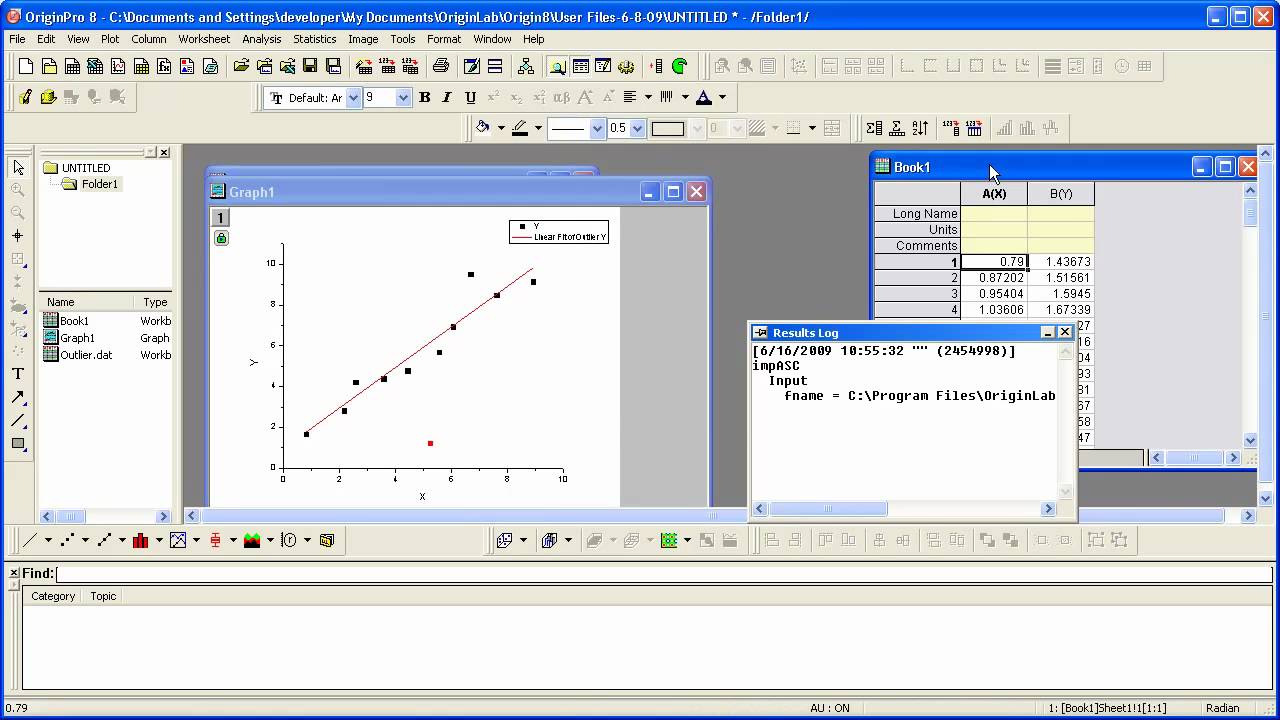Click the Topic column header
Viewport: 1280px width, 720px height.
pyautogui.click(x=103, y=596)
